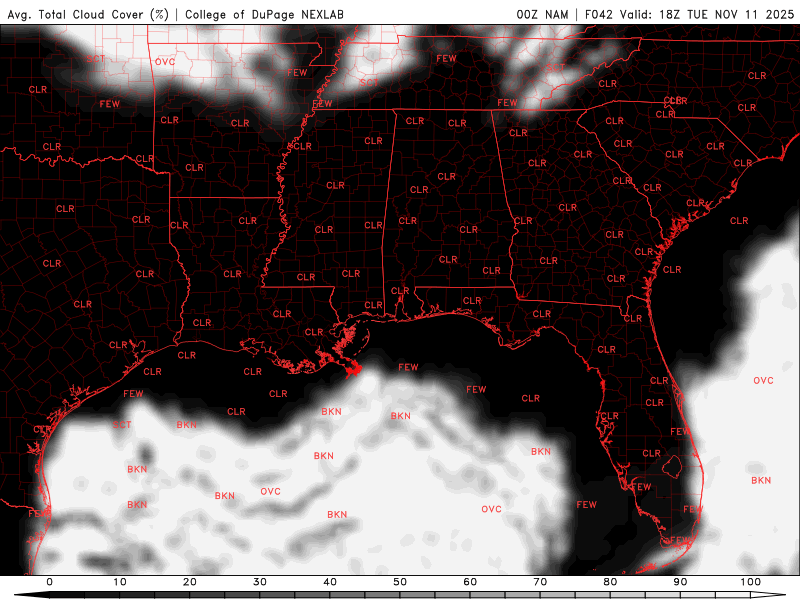This screenshot has width=800, height=600.
Task: Click the 80 value on the color scale
Action: point(610,582)
